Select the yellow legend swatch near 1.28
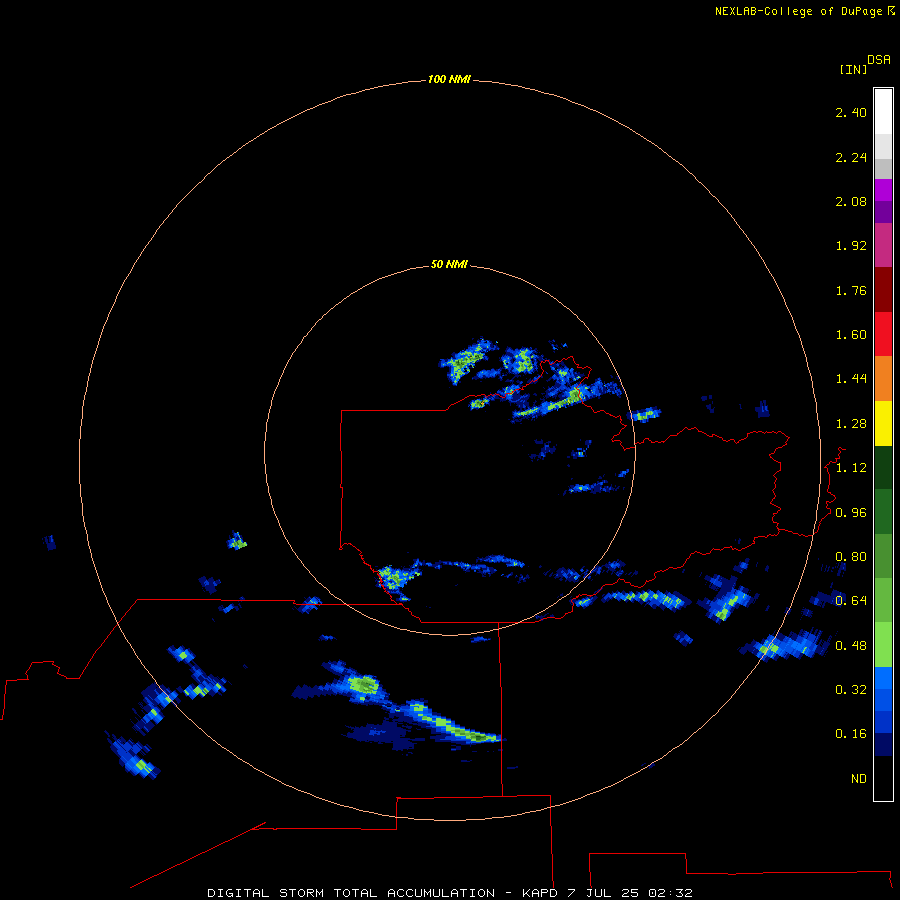This screenshot has width=900, height=900. coord(883,423)
